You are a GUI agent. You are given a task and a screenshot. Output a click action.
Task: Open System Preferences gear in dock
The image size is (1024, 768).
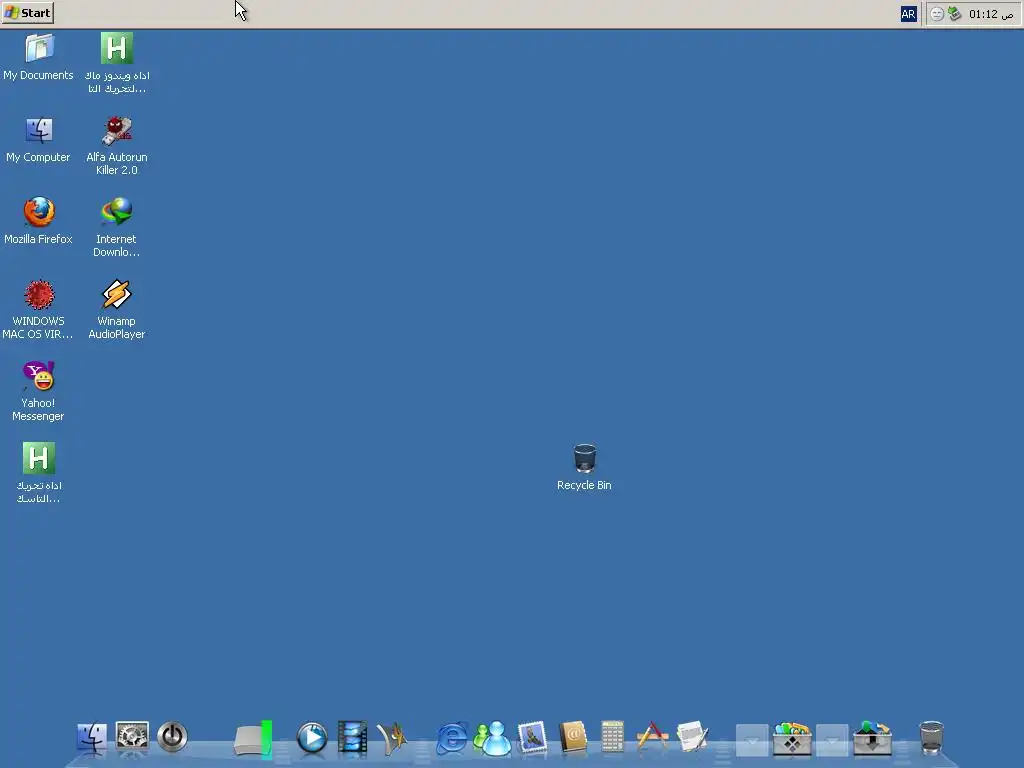(x=132, y=737)
